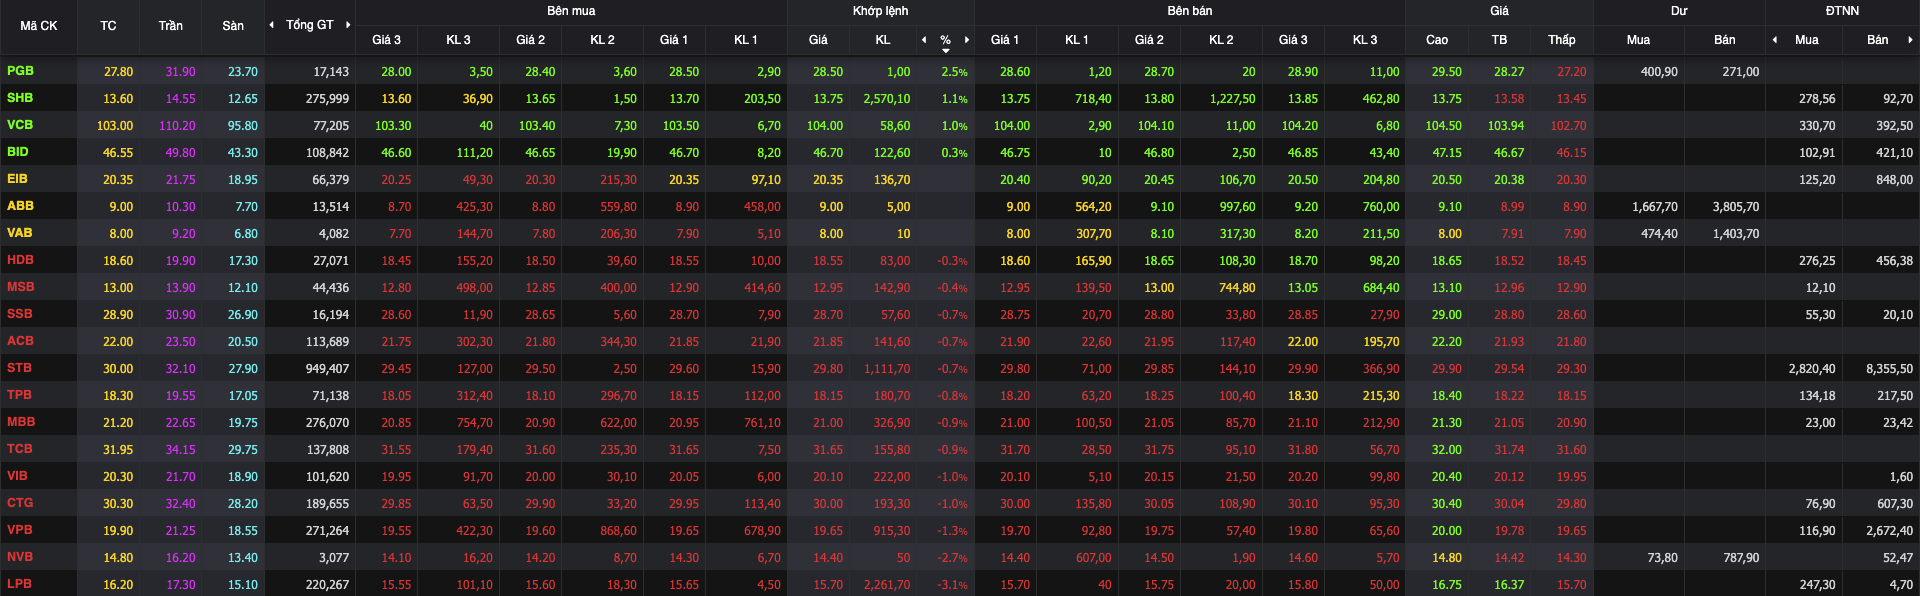This screenshot has height=596, width=1920.
Task: Click VCB's floor price 95.80
Action: (243, 126)
